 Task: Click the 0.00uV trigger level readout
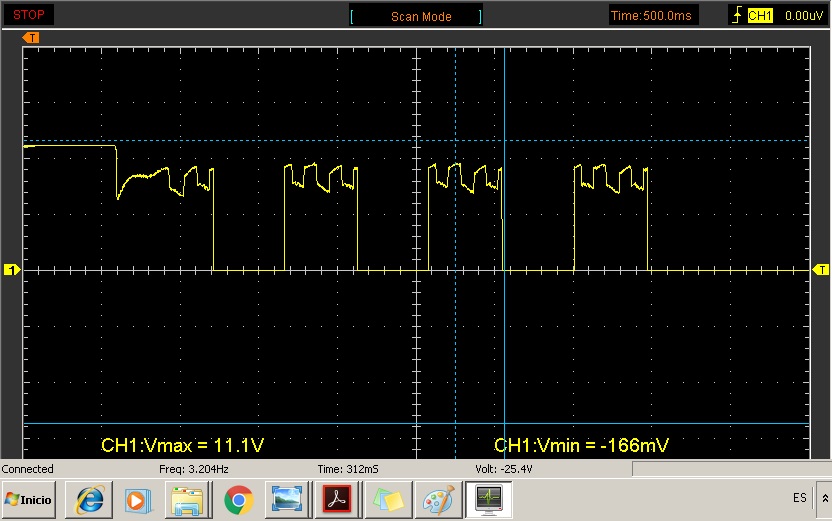pos(804,16)
